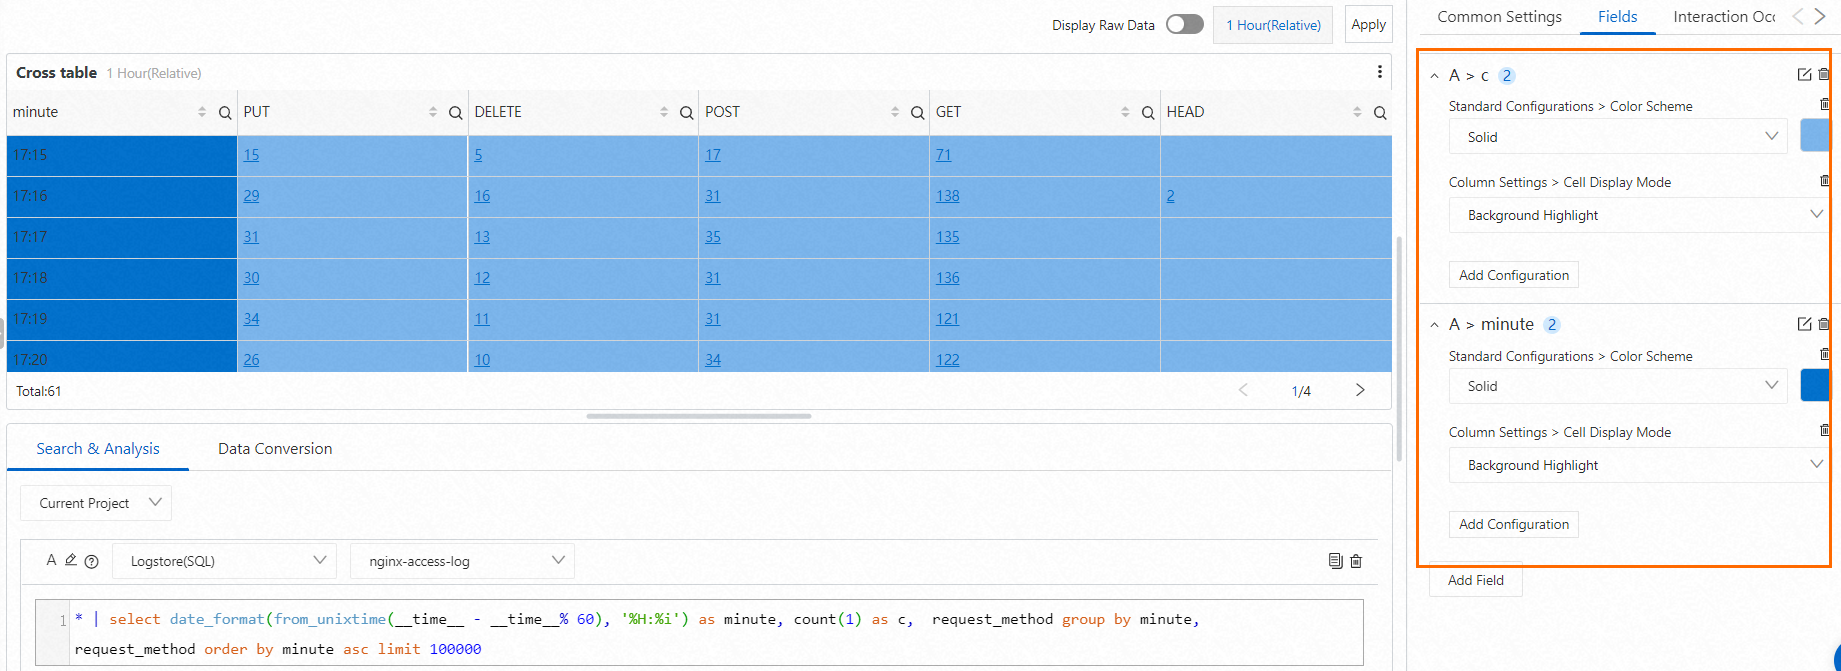The image size is (1841, 671).
Task: Search within the POST column
Action: click(x=918, y=113)
